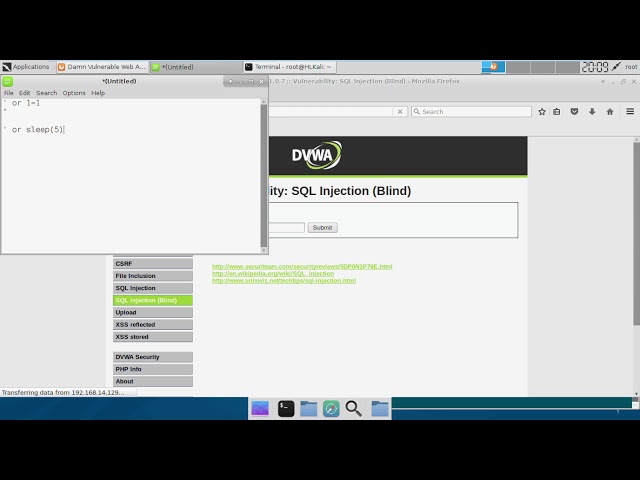
Task: Open File Inclusion in DVWA sidebar
Action: point(153,276)
